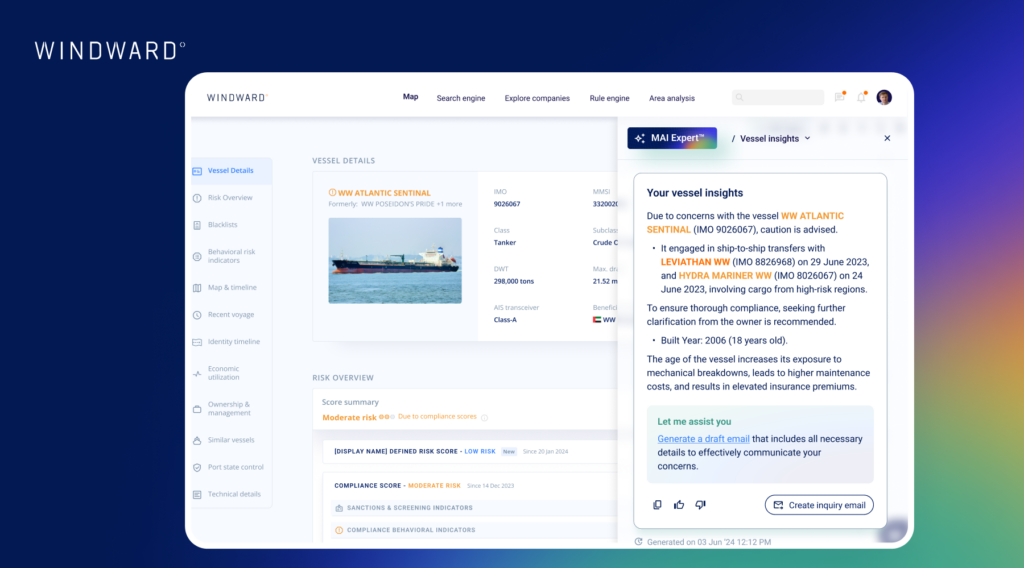
Task: Click the Ownership & management briefcase icon
Action: pos(197,409)
